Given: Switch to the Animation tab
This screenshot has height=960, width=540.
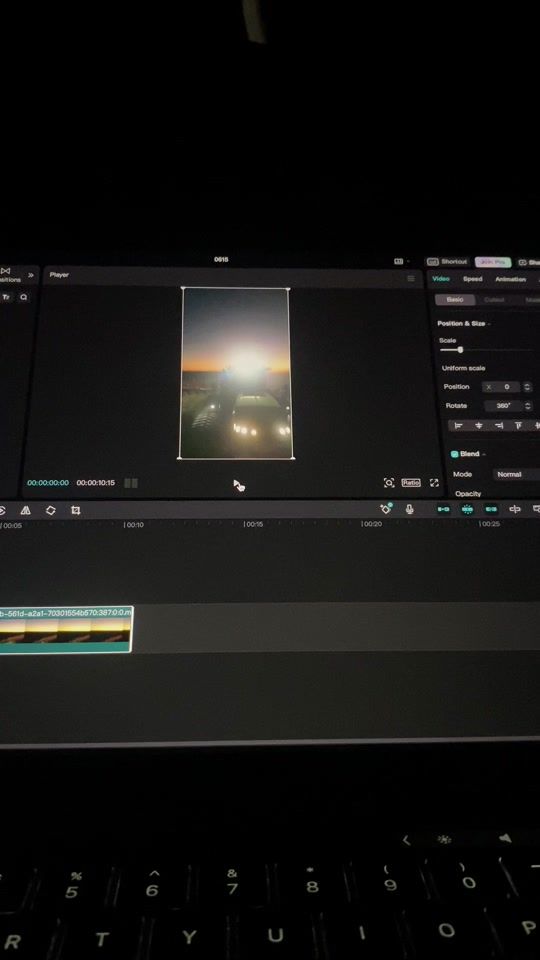Looking at the screenshot, I should click(x=511, y=279).
